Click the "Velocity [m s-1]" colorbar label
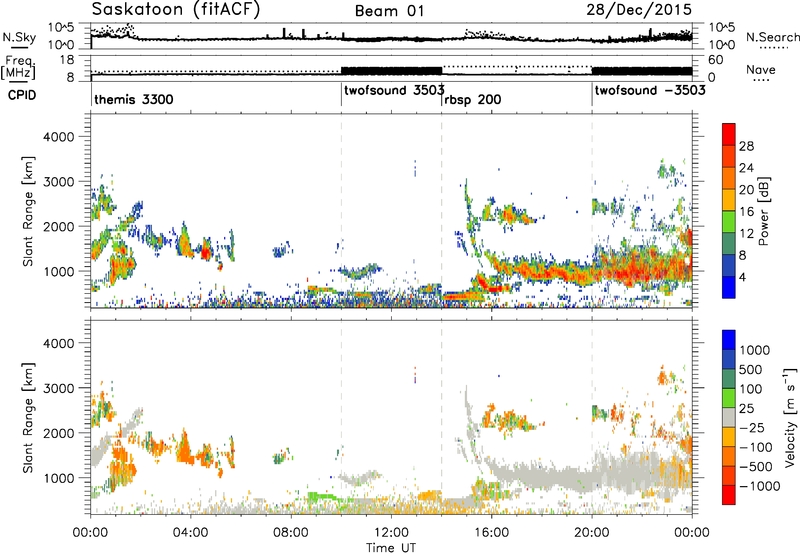The image size is (800, 554). (x=790, y=417)
